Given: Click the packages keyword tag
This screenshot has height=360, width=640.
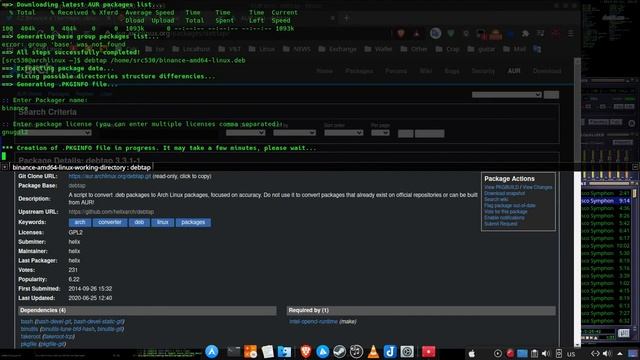Looking at the screenshot, I should pos(193,222).
